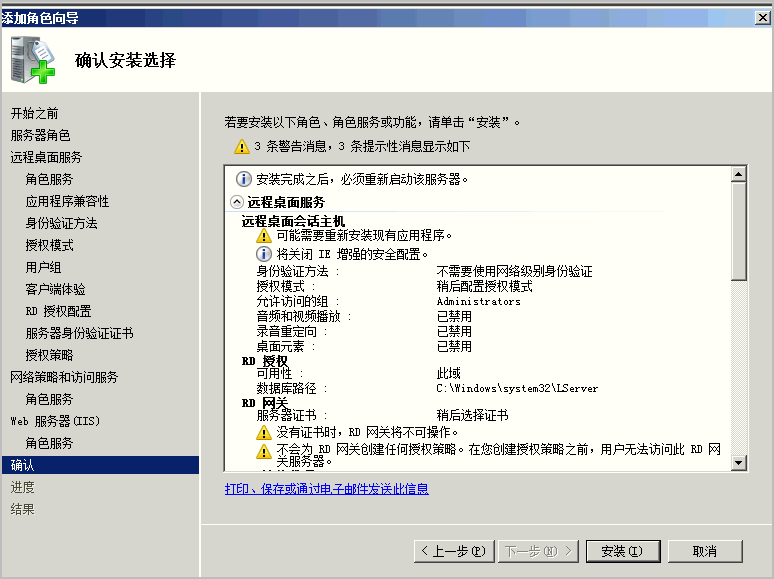Click the summary list scrollbar thumb

738,231
